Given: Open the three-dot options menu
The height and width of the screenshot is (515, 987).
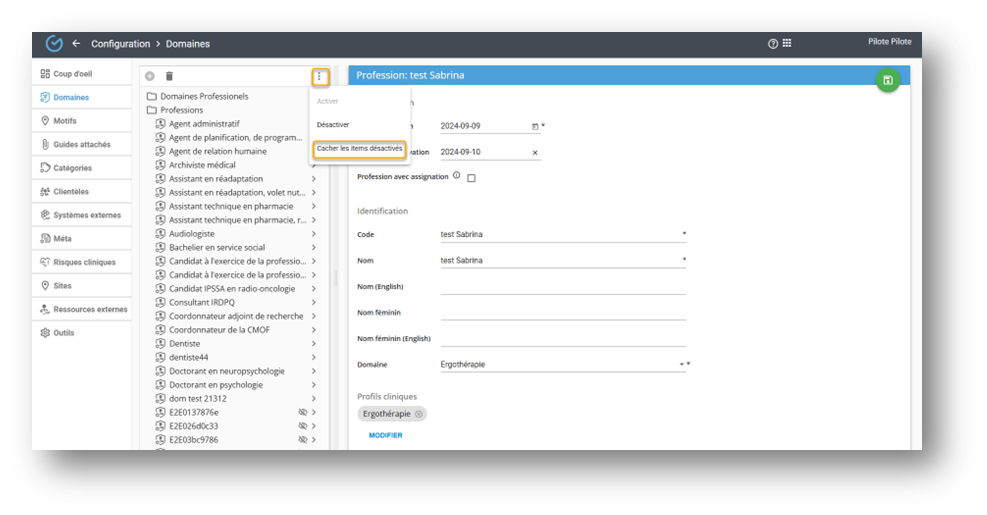Looking at the screenshot, I should [x=319, y=76].
